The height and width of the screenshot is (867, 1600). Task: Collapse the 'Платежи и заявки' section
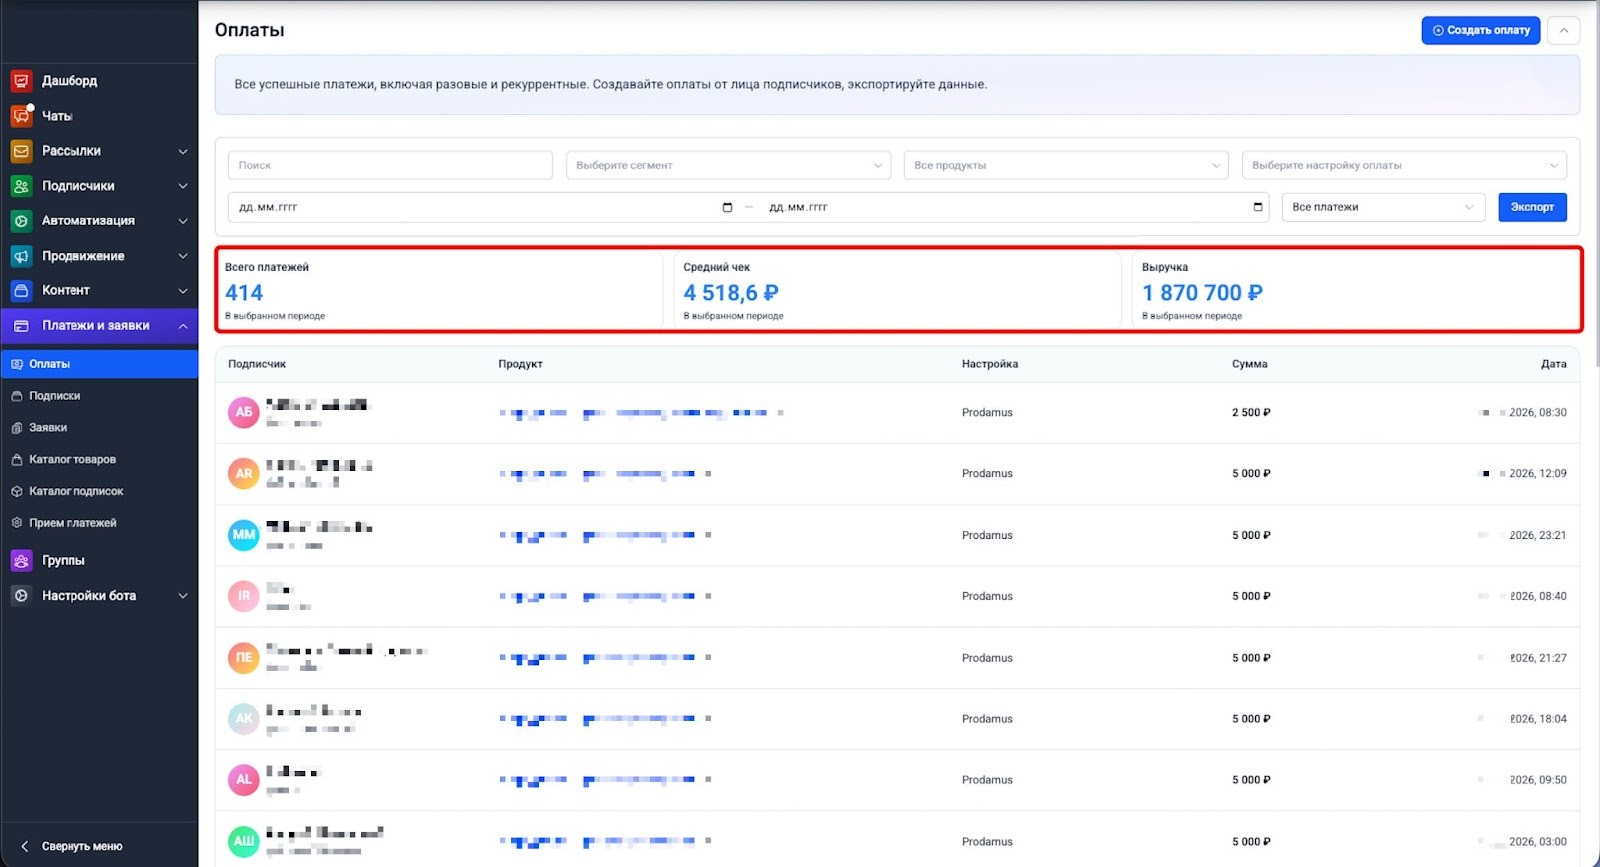pos(183,326)
